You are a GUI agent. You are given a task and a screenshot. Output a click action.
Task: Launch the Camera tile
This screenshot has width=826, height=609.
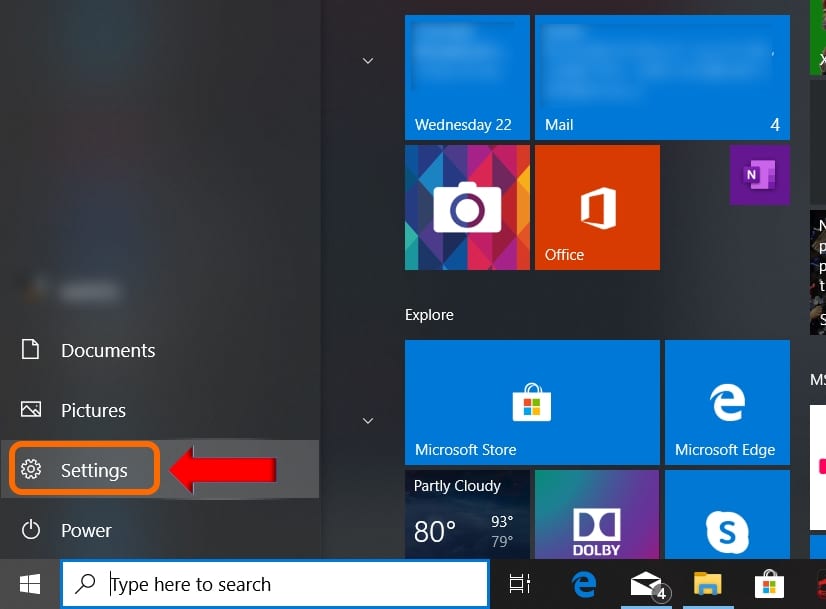[x=467, y=208]
